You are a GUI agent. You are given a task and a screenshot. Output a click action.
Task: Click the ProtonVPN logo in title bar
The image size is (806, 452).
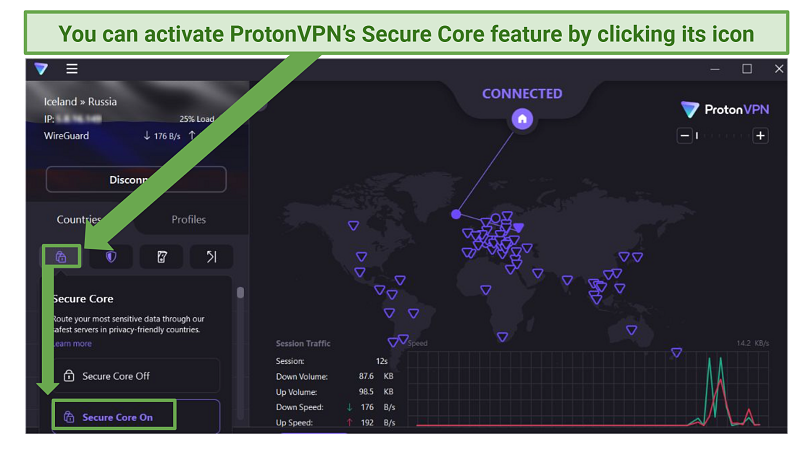click(x=41, y=68)
